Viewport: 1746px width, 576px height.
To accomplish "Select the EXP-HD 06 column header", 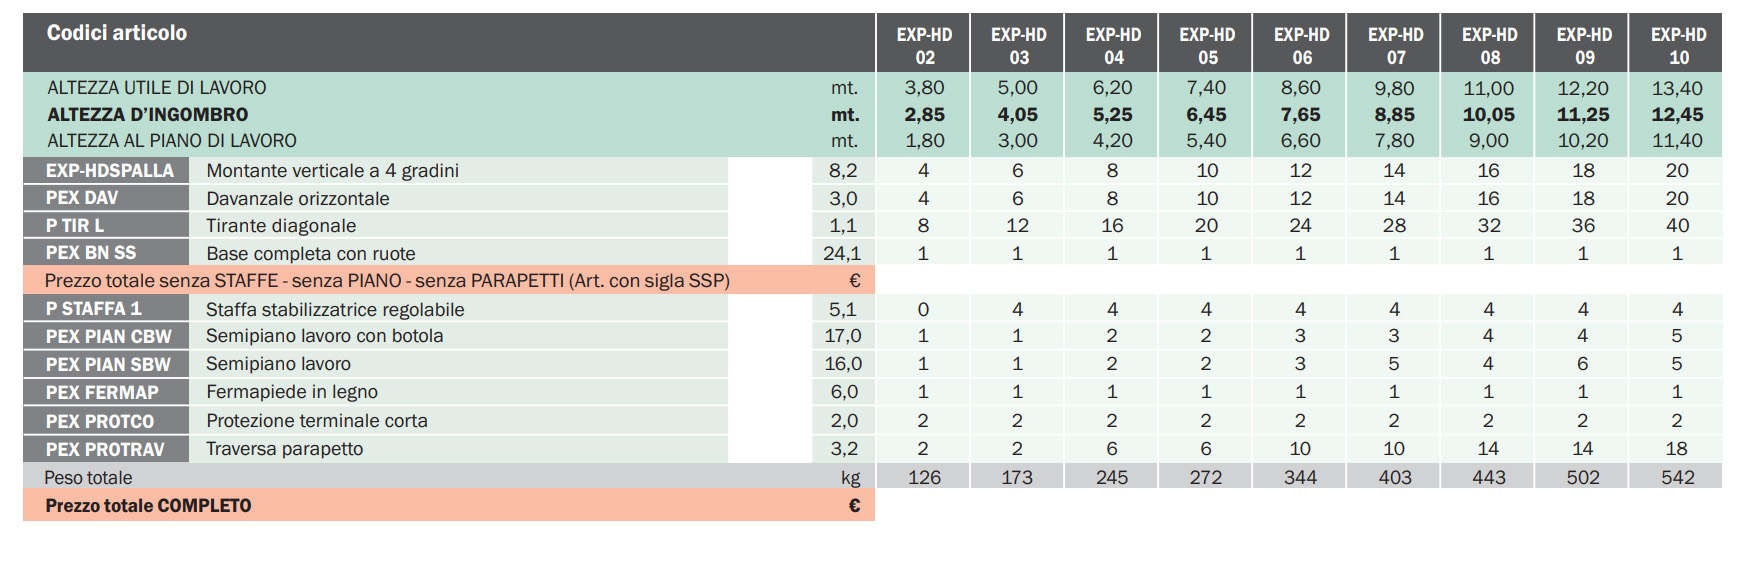I will tap(1301, 46).
